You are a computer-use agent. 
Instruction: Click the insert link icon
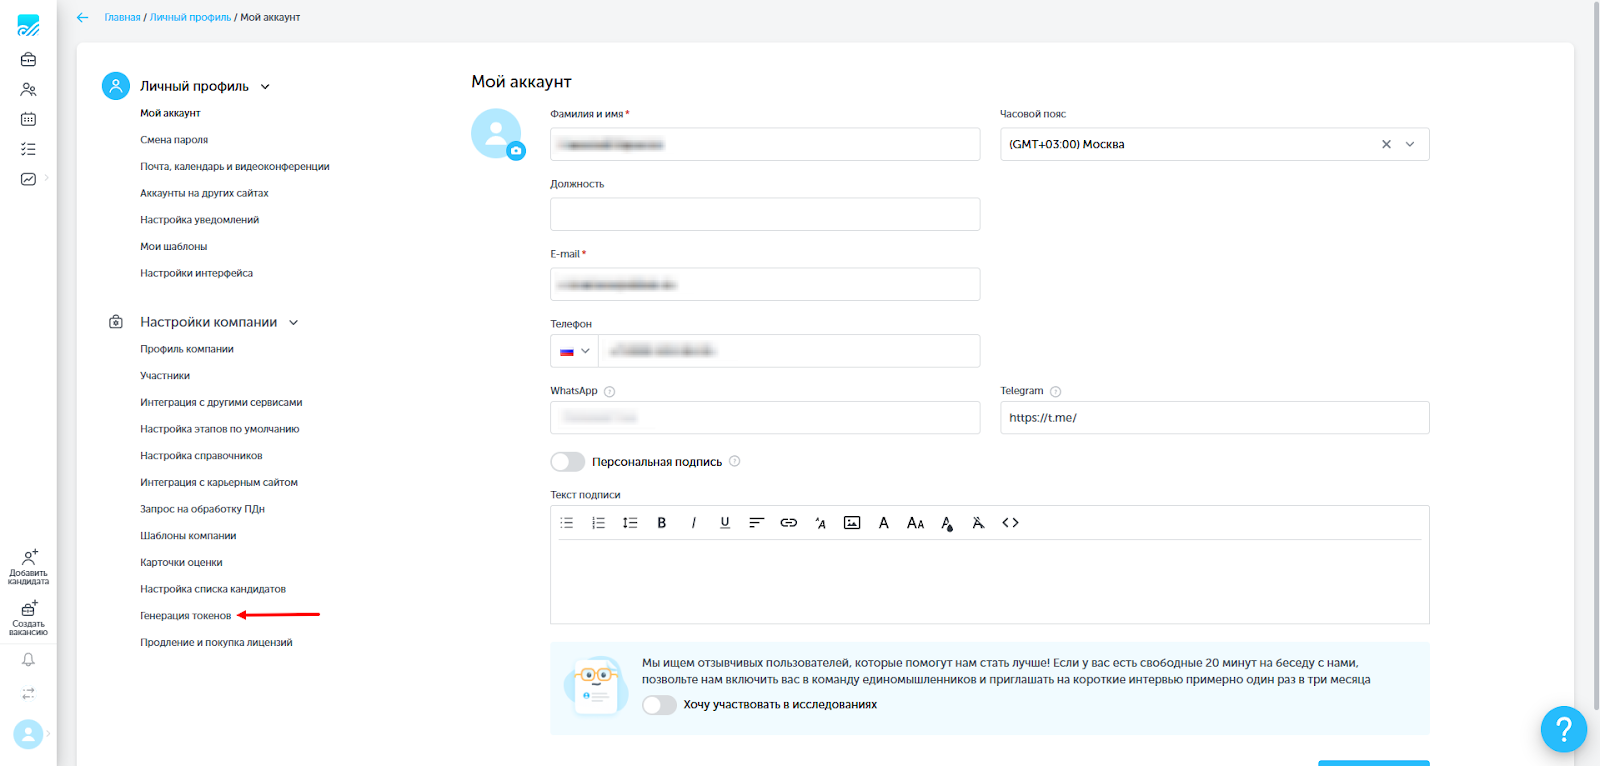click(788, 523)
